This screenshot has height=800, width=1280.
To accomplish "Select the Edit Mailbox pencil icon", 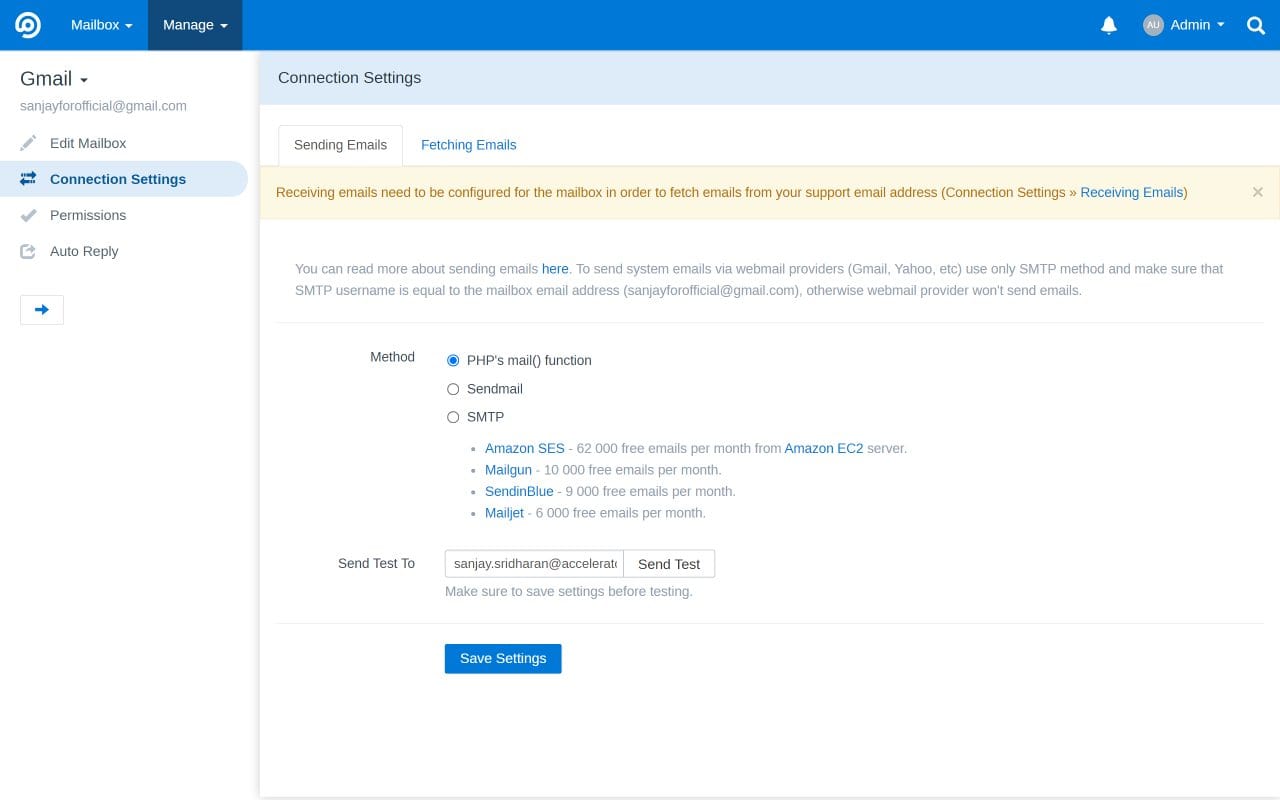I will pyautogui.click(x=28, y=142).
